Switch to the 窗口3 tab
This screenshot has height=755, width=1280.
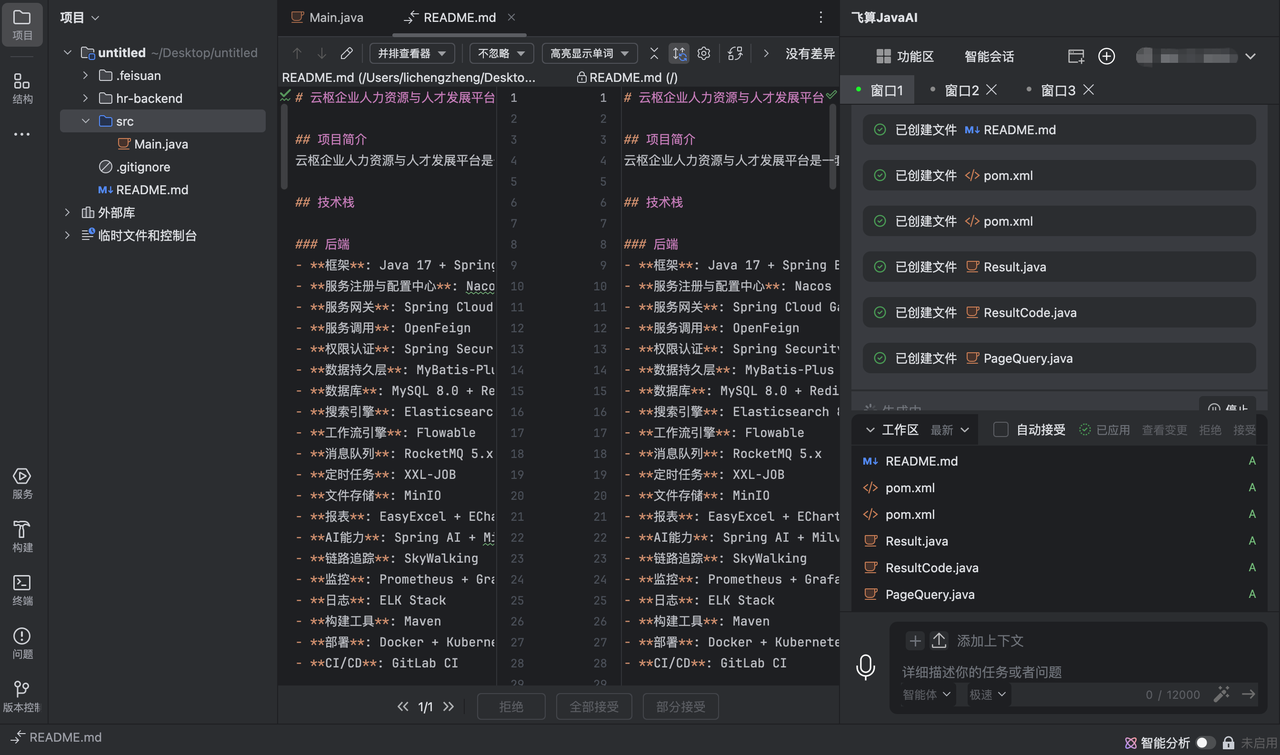[1058, 90]
